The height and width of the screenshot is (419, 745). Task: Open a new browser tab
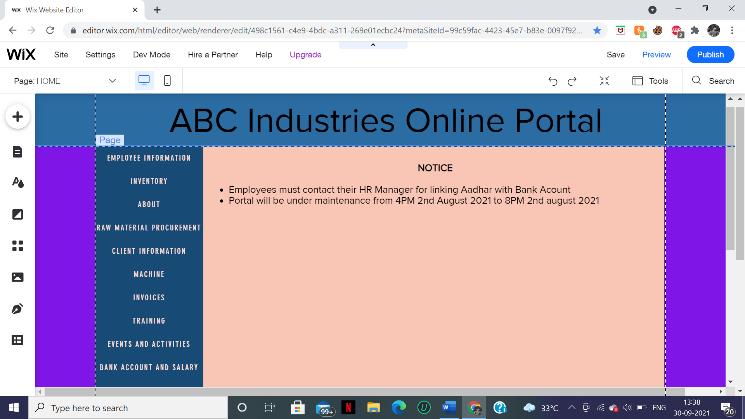click(157, 10)
